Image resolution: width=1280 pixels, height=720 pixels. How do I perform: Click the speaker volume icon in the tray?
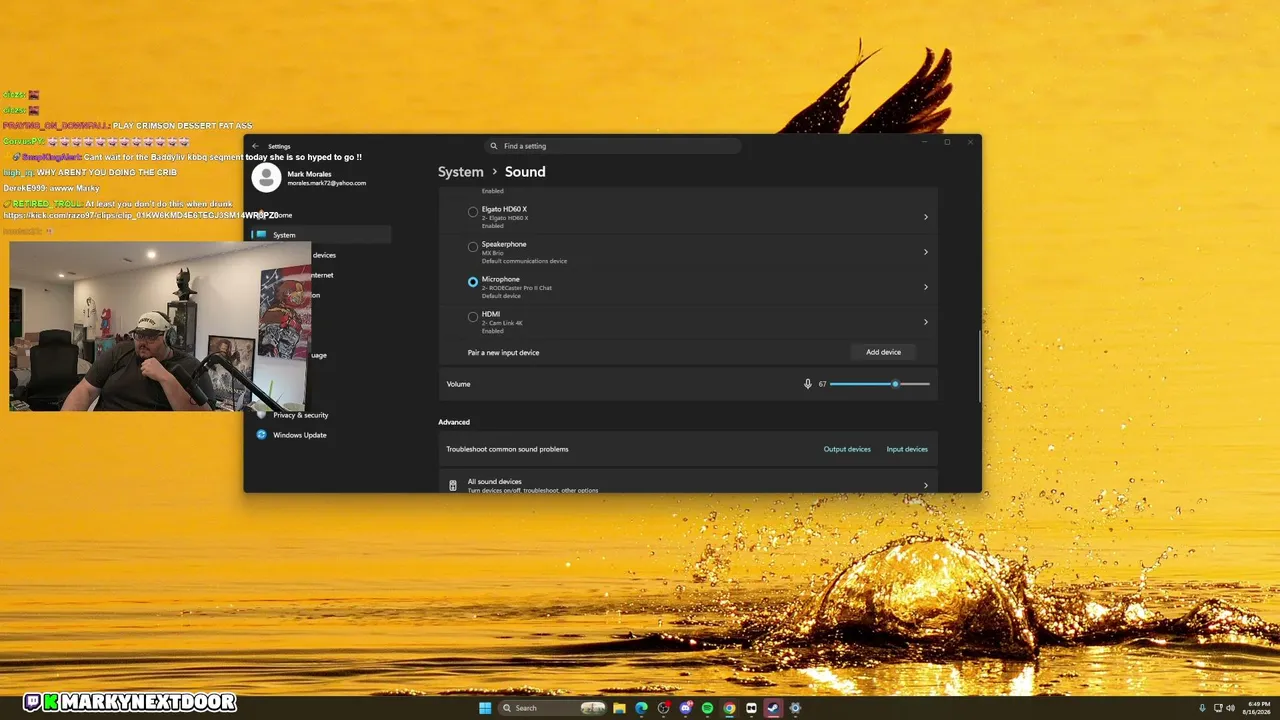coord(1230,708)
